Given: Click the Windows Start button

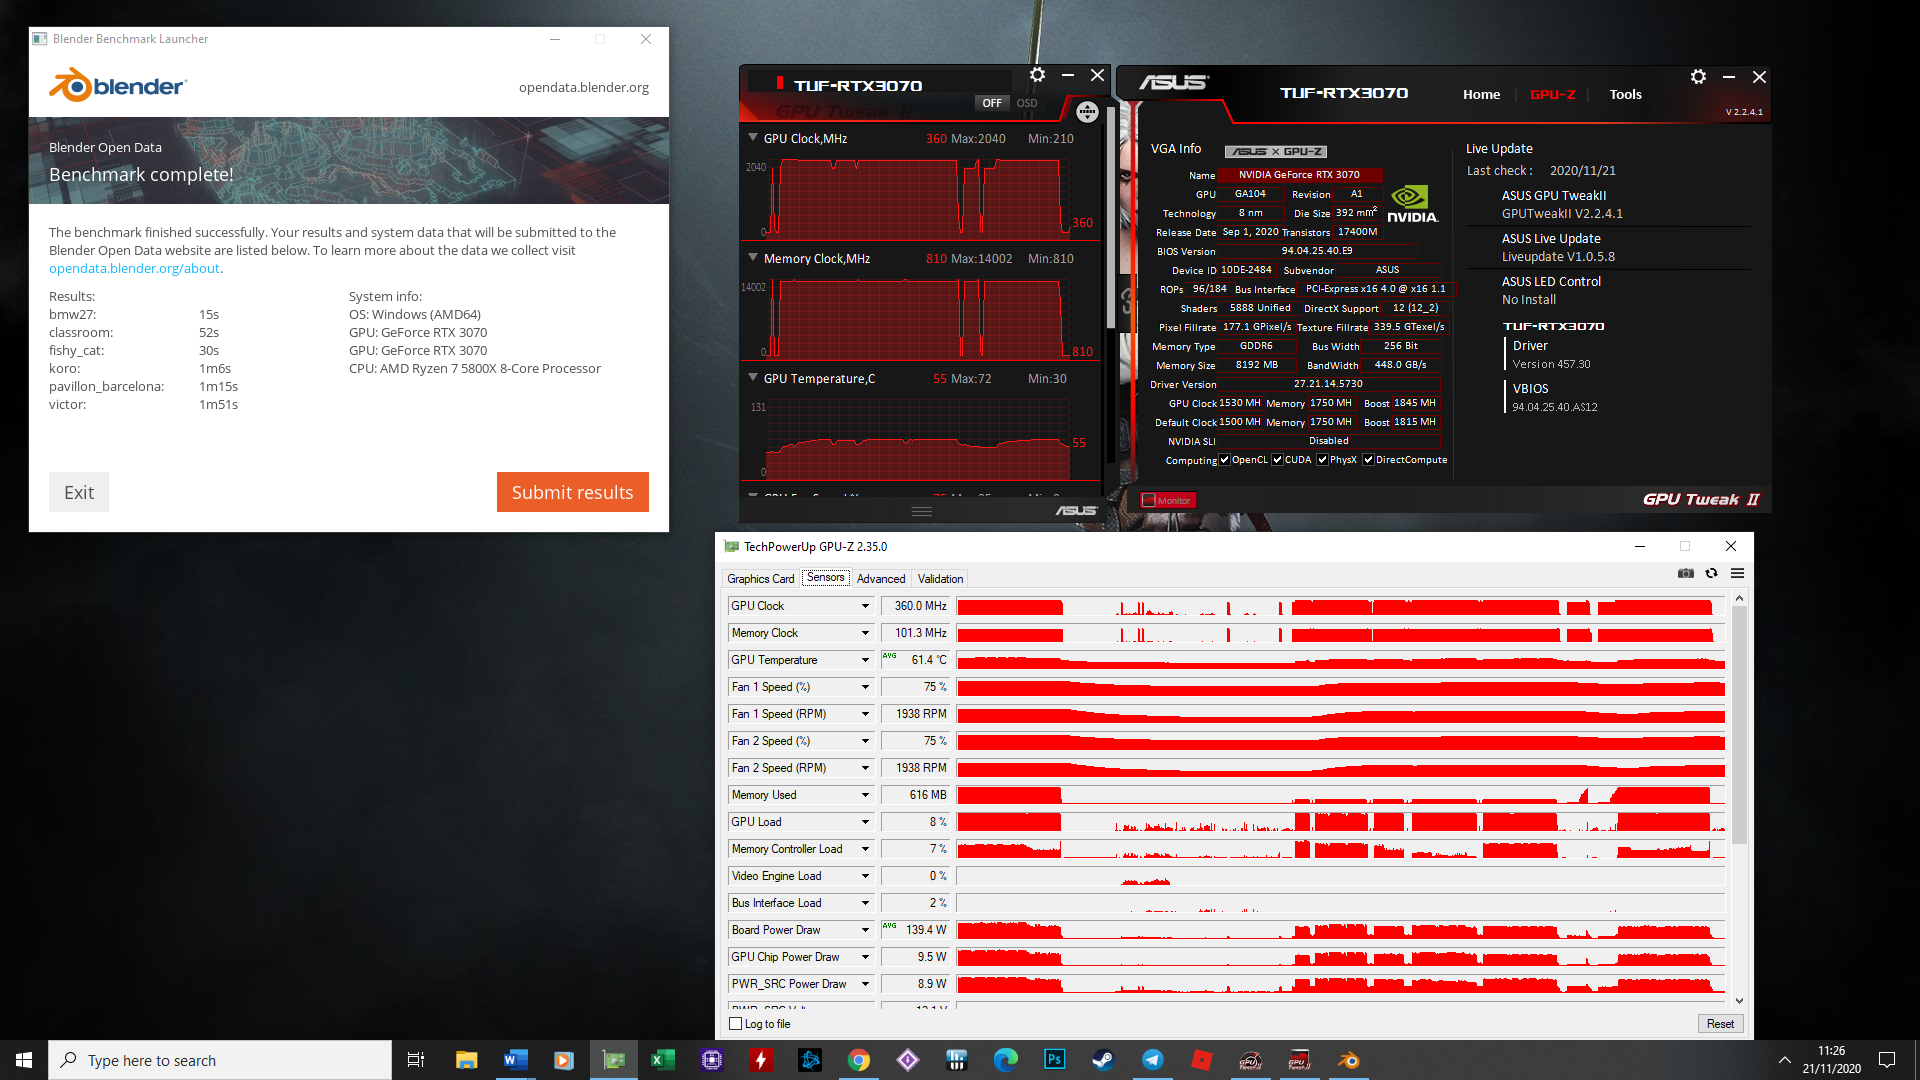Looking at the screenshot, I should 24,1060.
